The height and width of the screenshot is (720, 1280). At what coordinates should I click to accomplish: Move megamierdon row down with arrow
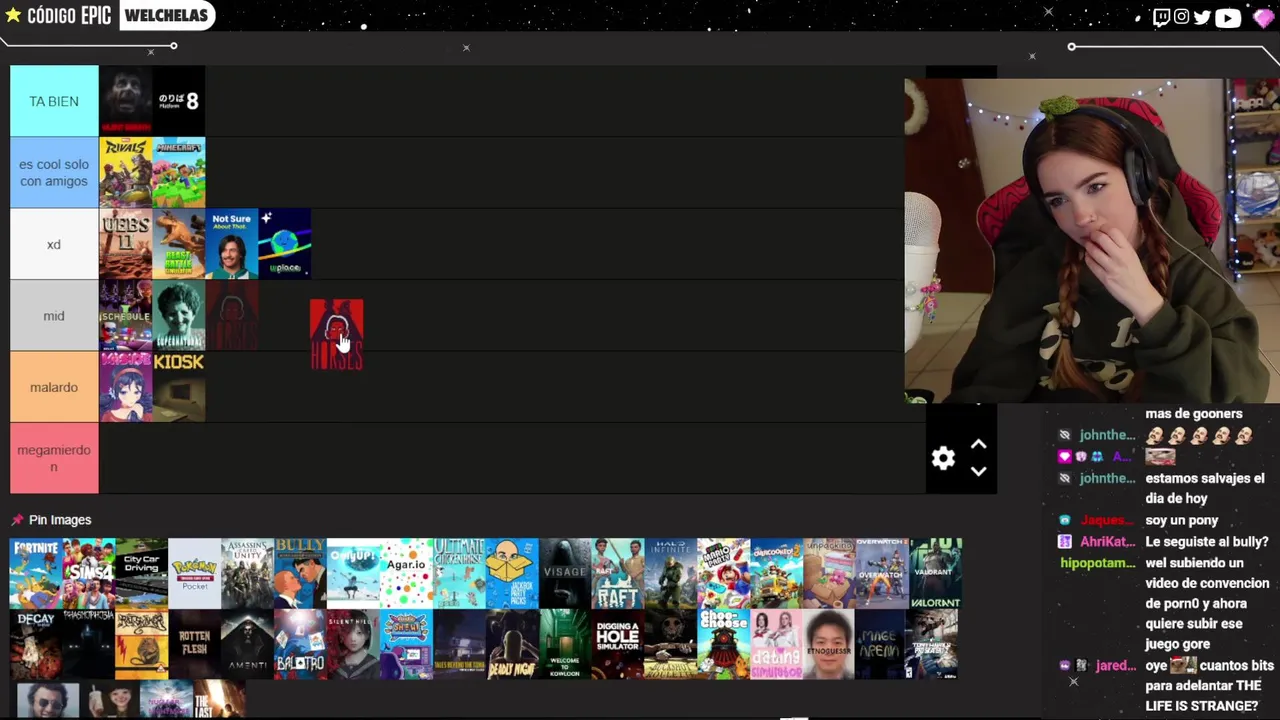(978, 471)
